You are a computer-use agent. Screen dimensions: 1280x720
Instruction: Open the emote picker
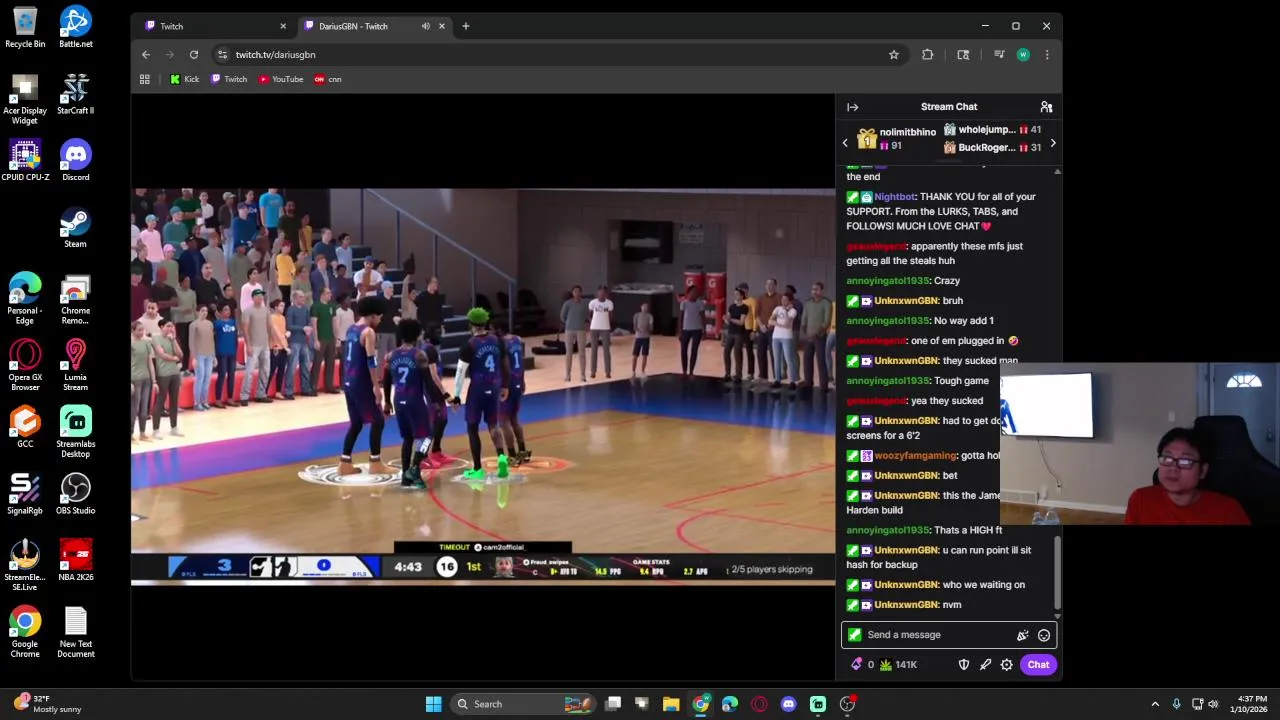coord(1044,635)
